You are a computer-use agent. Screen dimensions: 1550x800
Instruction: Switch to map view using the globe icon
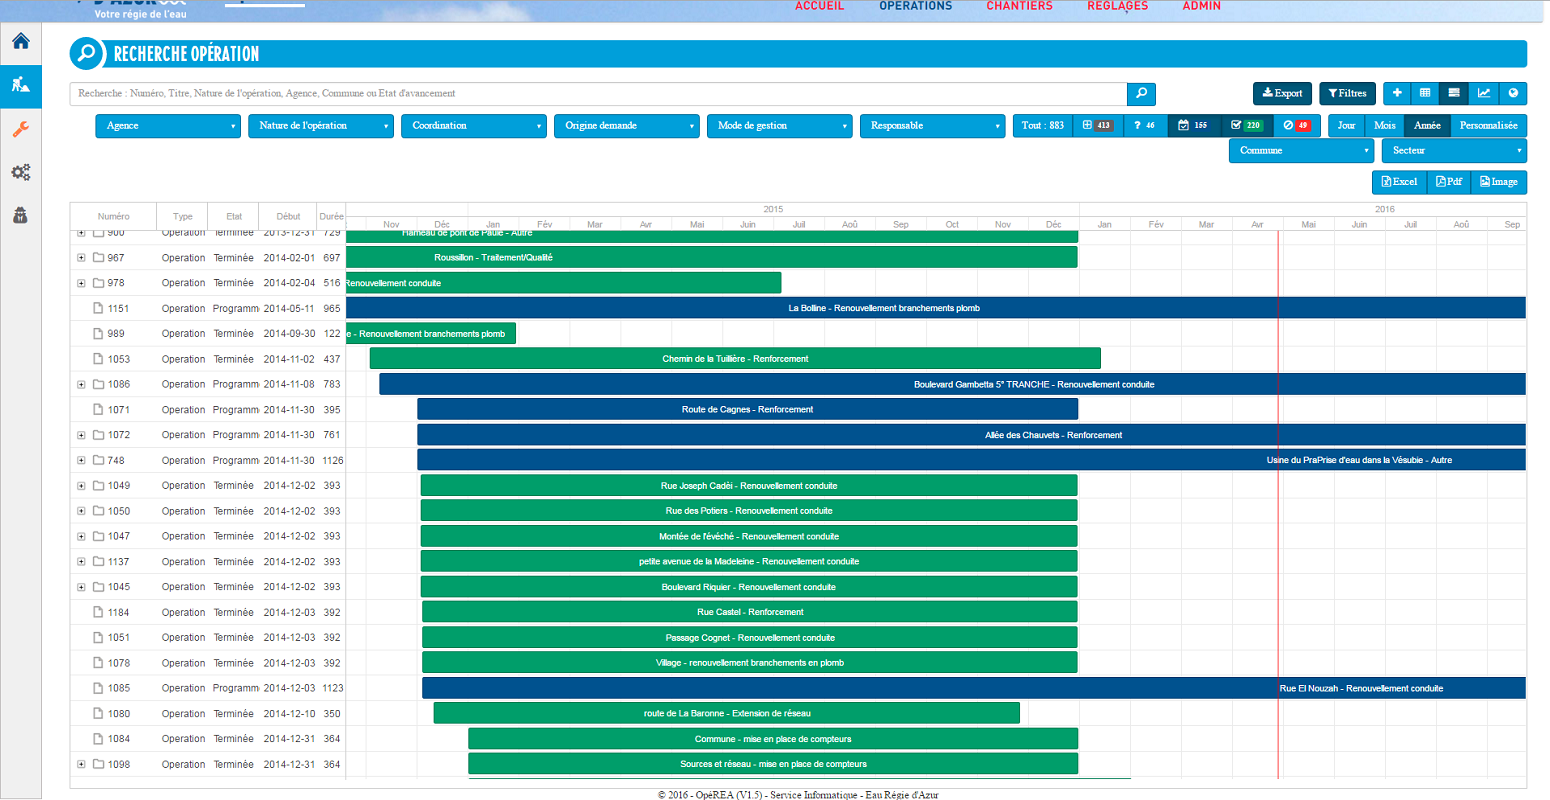(1513, 93)
